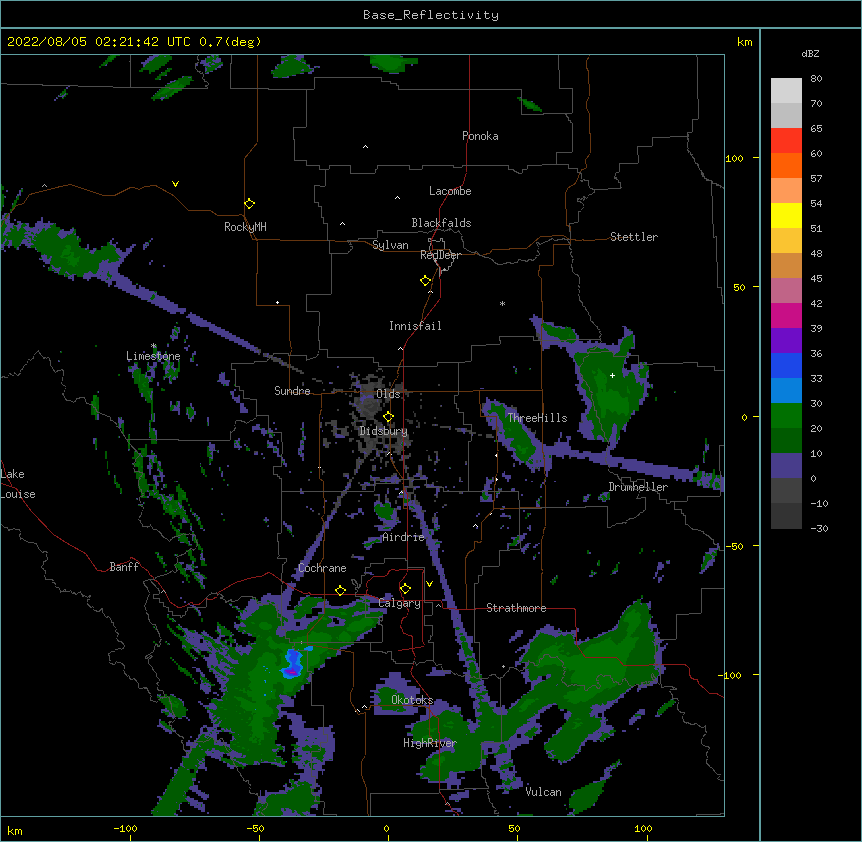Select the magenta 42-39 dBZ legend swatch
862x842 pixels.
(x=786, y=315)
